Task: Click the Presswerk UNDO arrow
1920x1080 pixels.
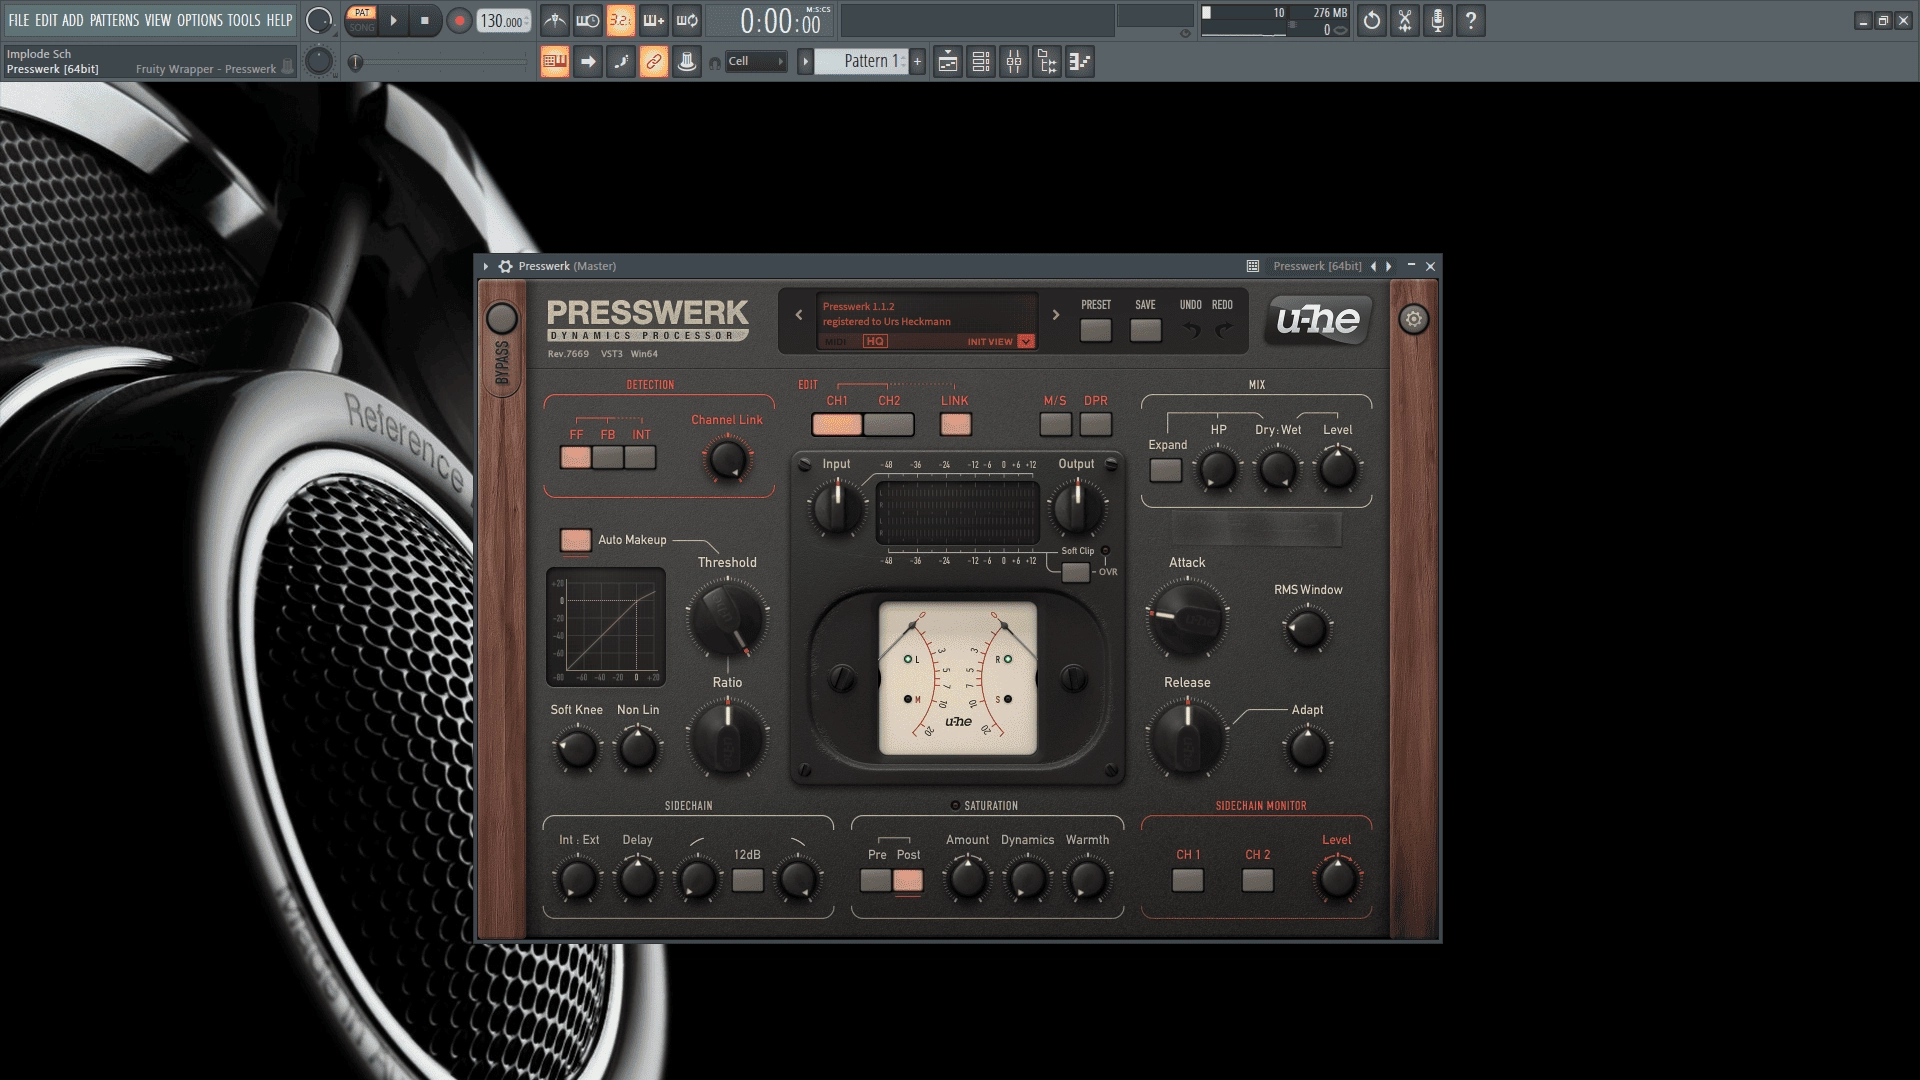Action: (x=1191, y=330)
